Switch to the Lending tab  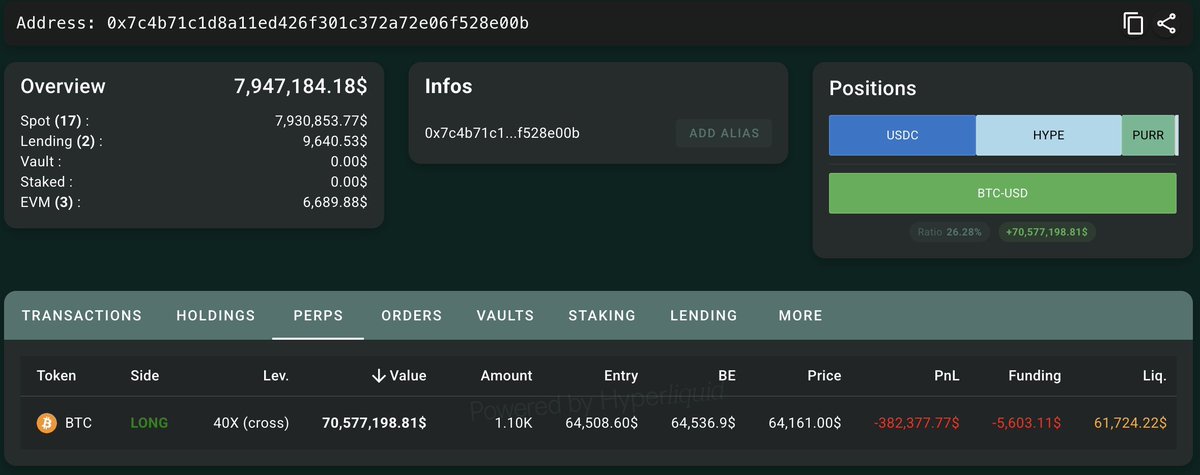tap(704, 315)
